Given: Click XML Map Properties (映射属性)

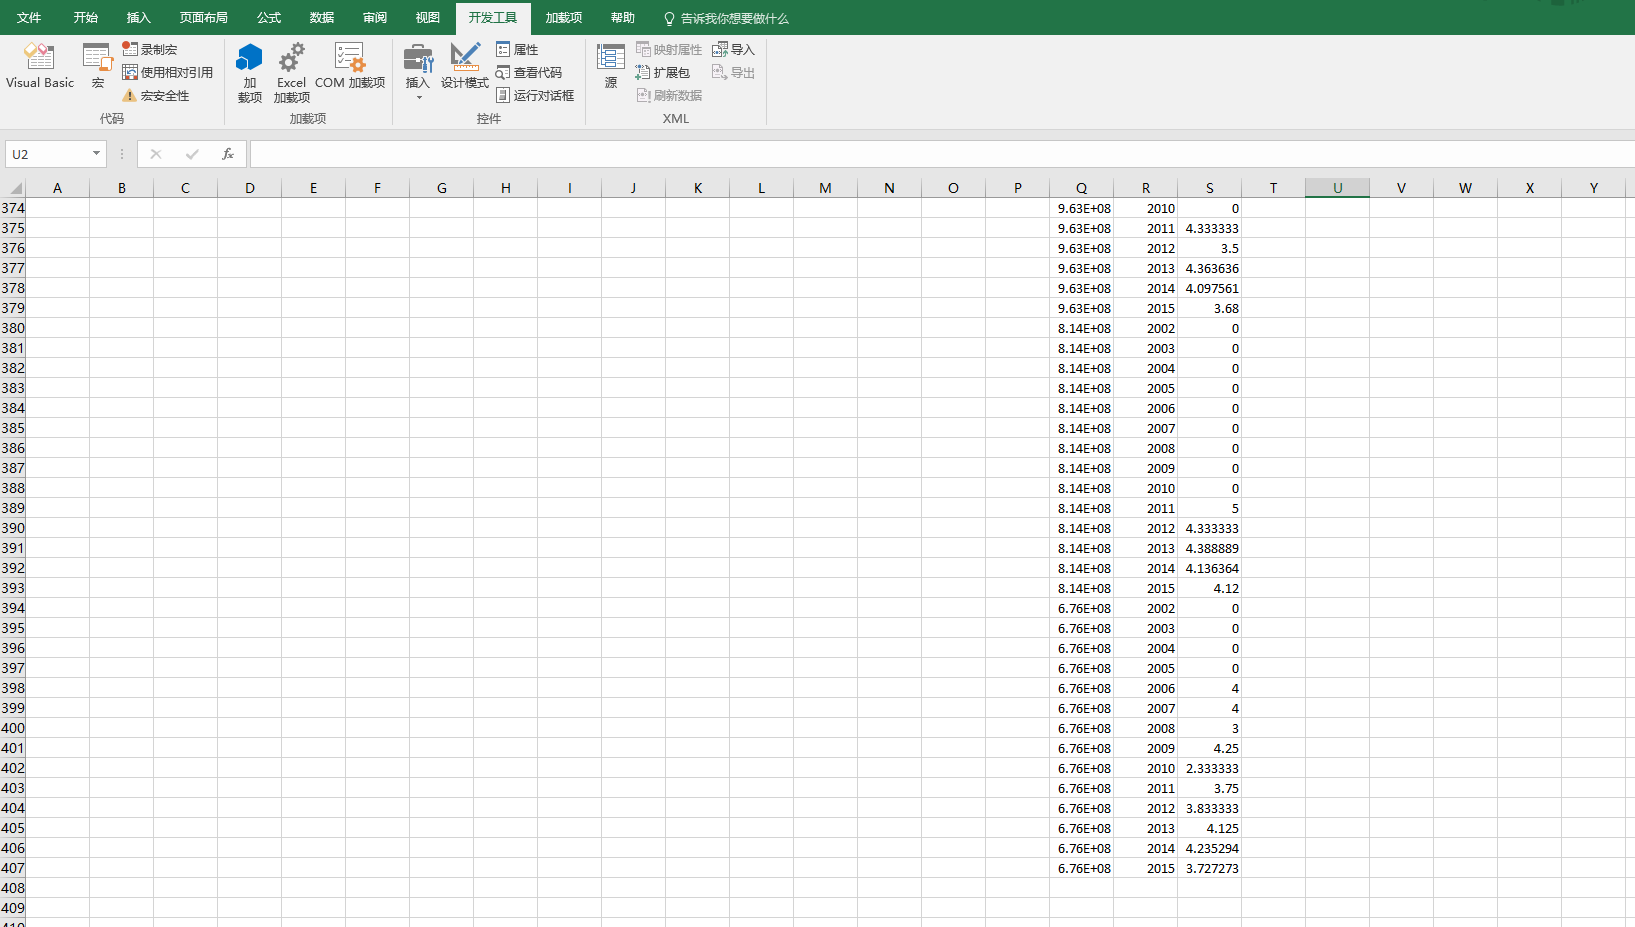Looking at the screenshot, I should pyautogui.click(x=669, y=49).
